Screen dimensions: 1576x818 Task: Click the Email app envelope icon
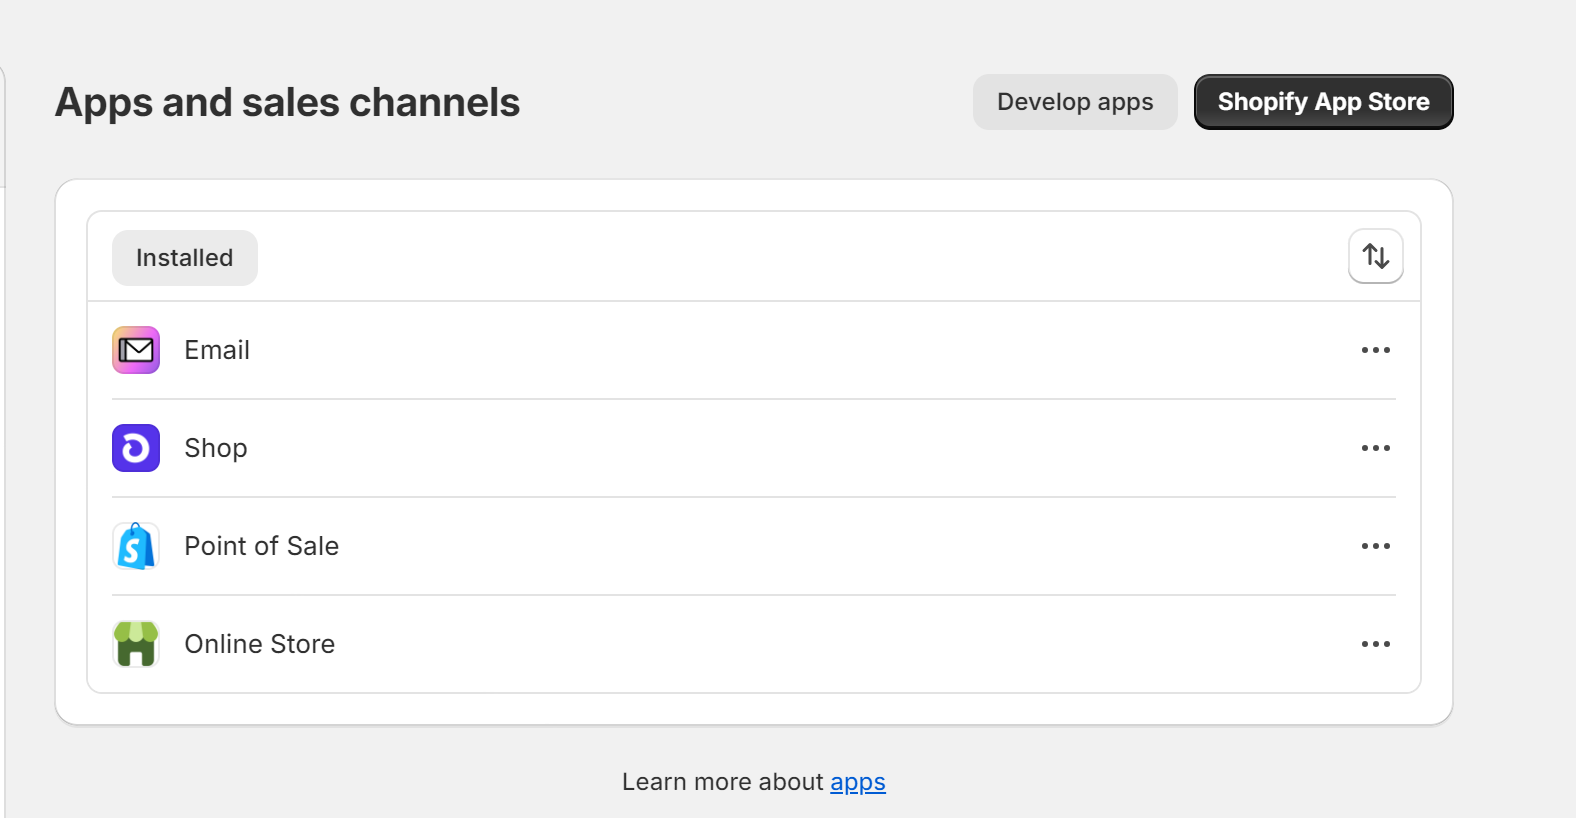coord(136,350)
